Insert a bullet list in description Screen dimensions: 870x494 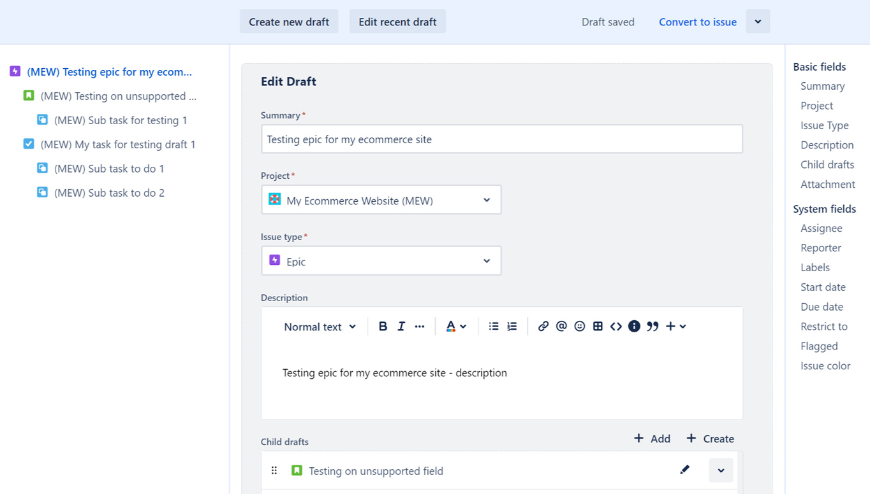[493, 327]
